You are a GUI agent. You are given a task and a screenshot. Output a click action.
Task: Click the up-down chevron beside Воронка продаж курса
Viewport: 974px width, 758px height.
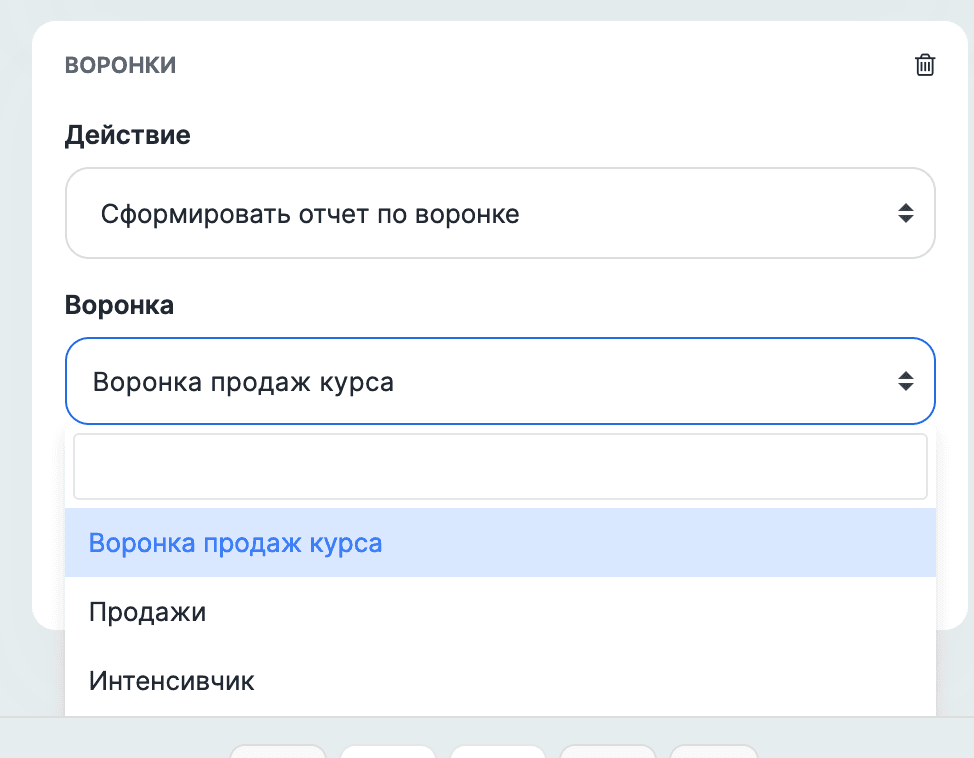tap(906, 381)
